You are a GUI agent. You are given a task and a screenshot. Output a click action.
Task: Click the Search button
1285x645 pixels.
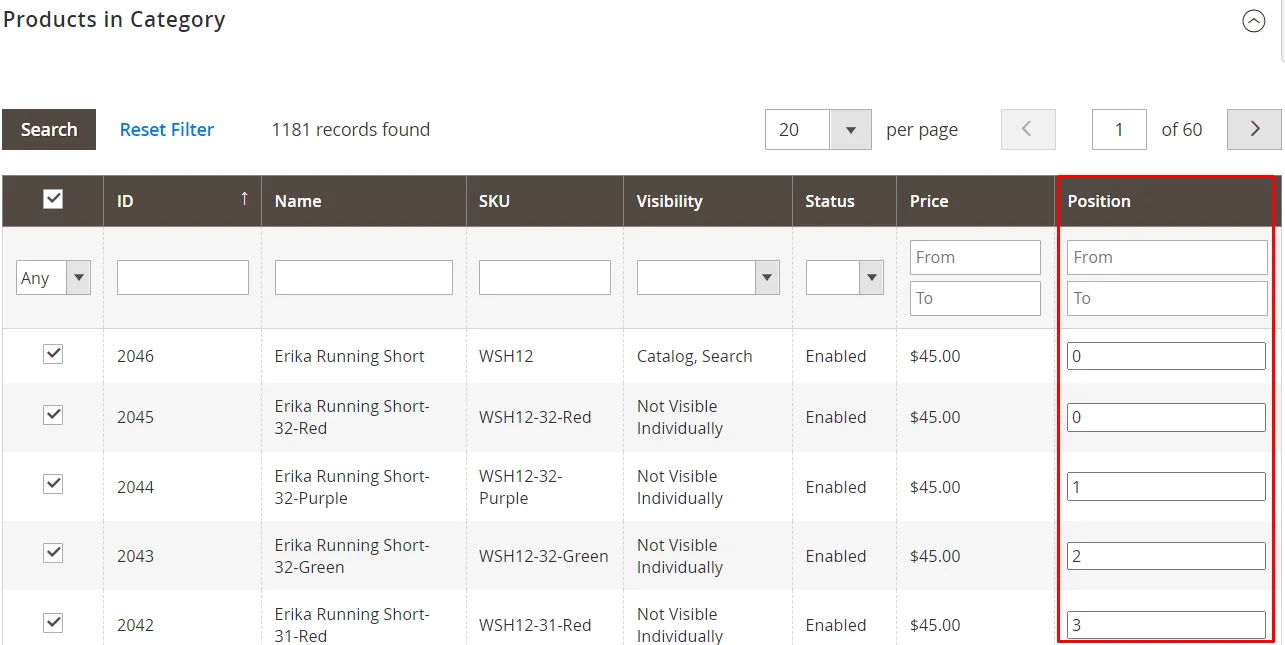point(49,130)
